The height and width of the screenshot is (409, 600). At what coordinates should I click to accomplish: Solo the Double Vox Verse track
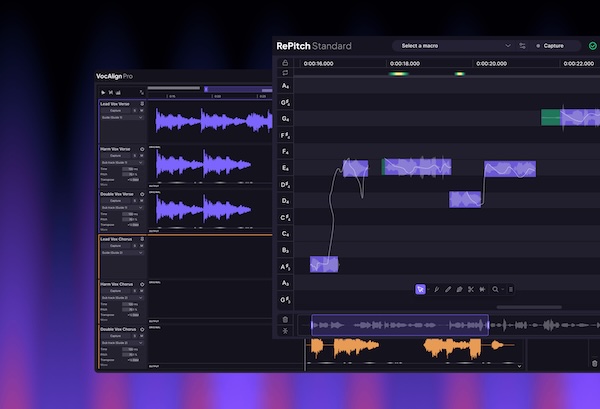point(135,200)
